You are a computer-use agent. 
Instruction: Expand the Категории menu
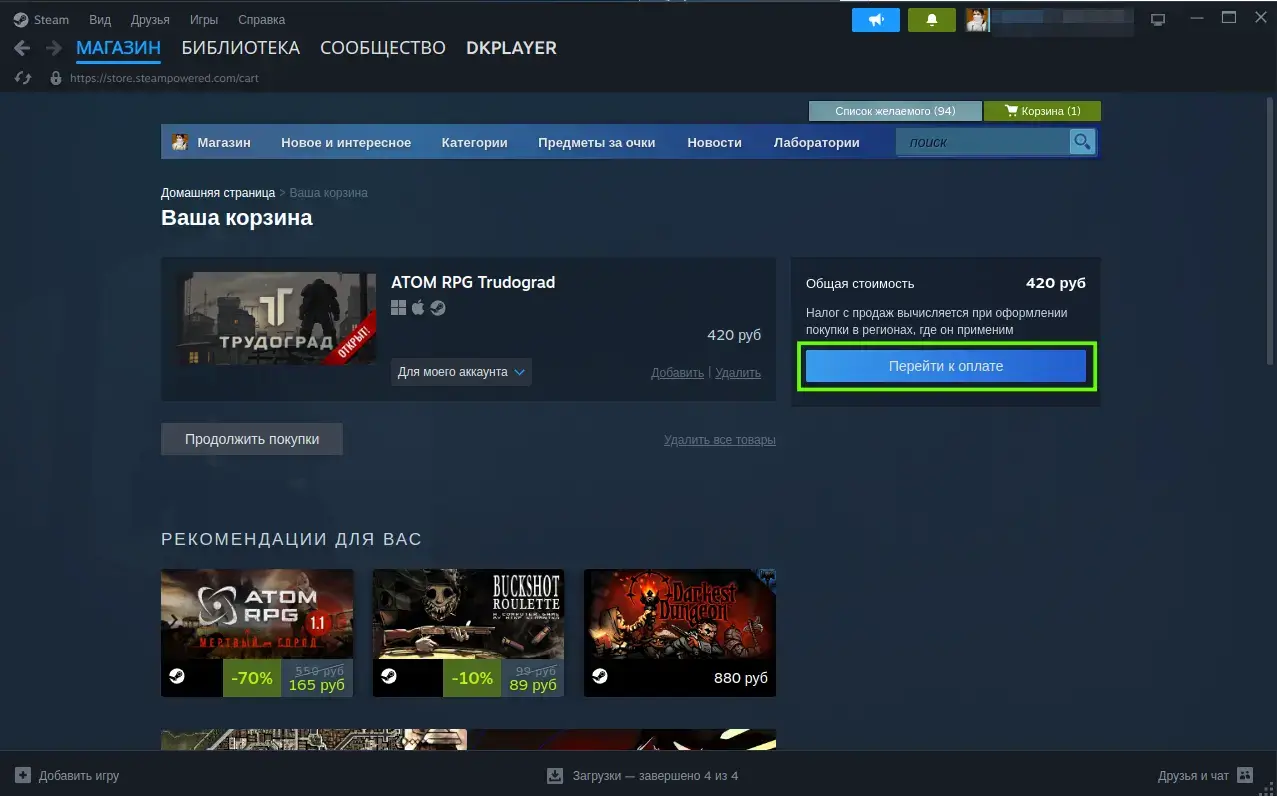[474, 142]
